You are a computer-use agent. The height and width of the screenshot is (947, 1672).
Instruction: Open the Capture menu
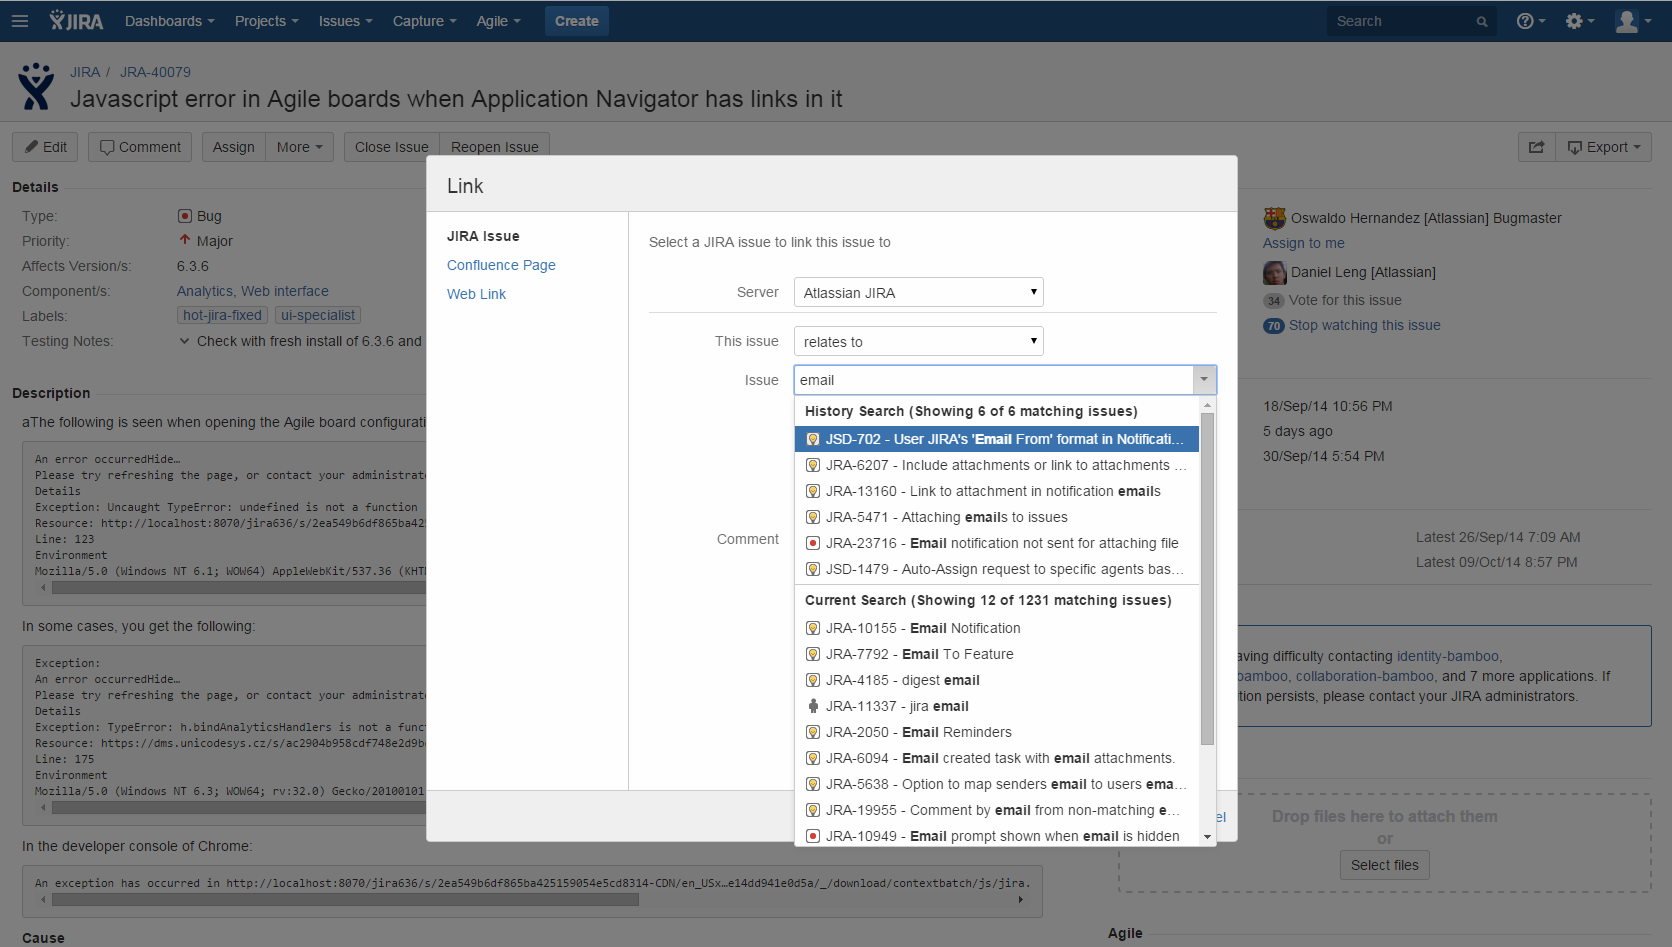tap(424, 21)
